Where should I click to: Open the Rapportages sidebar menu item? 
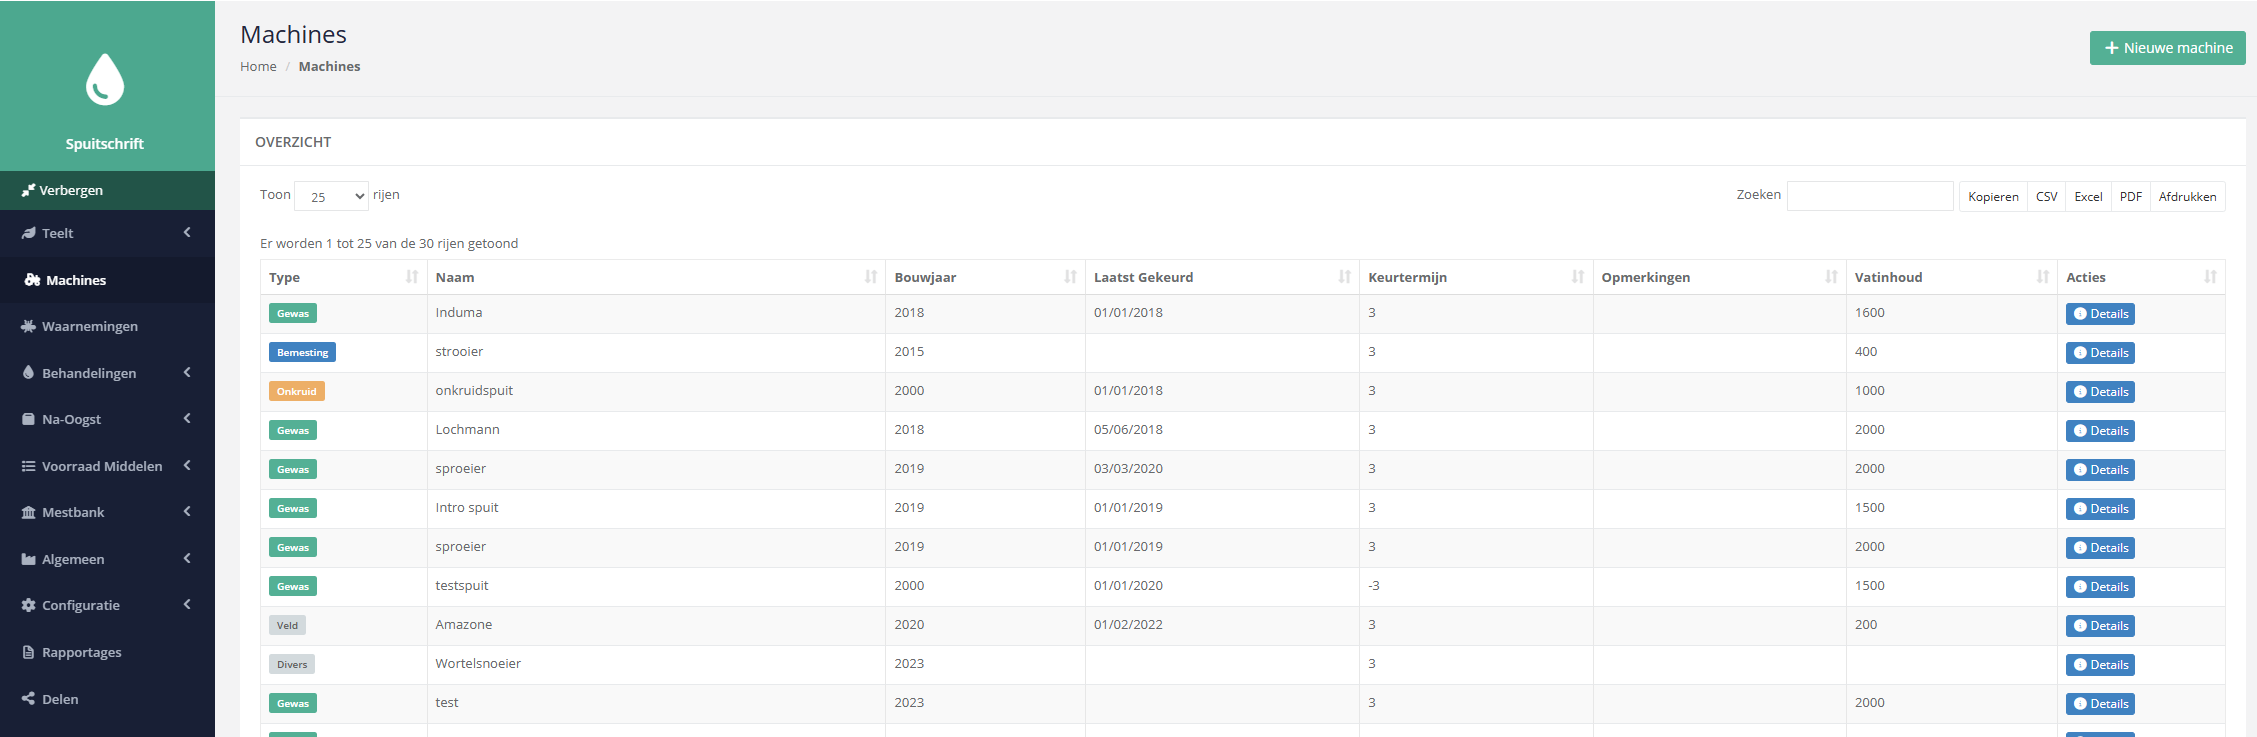107,652
